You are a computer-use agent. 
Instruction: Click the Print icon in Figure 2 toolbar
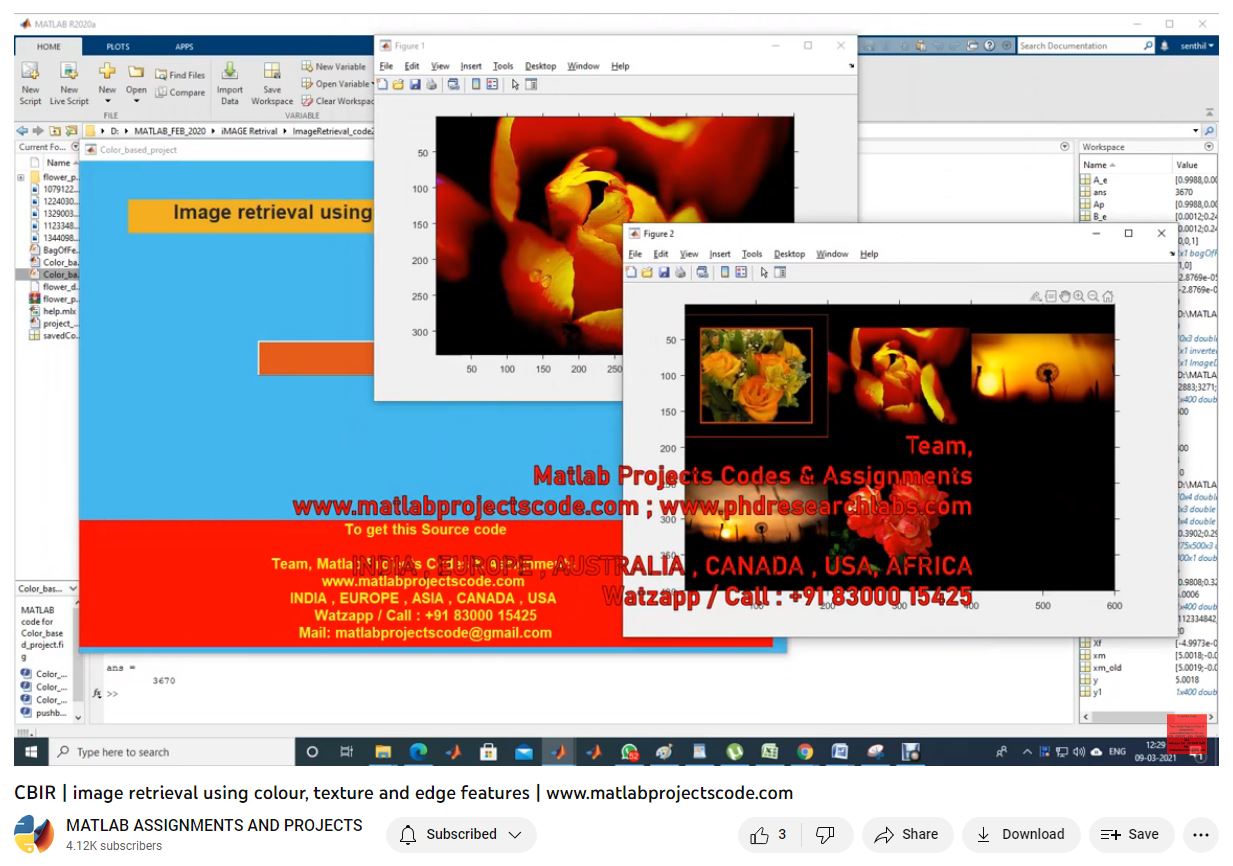click(x=680, y=272)
